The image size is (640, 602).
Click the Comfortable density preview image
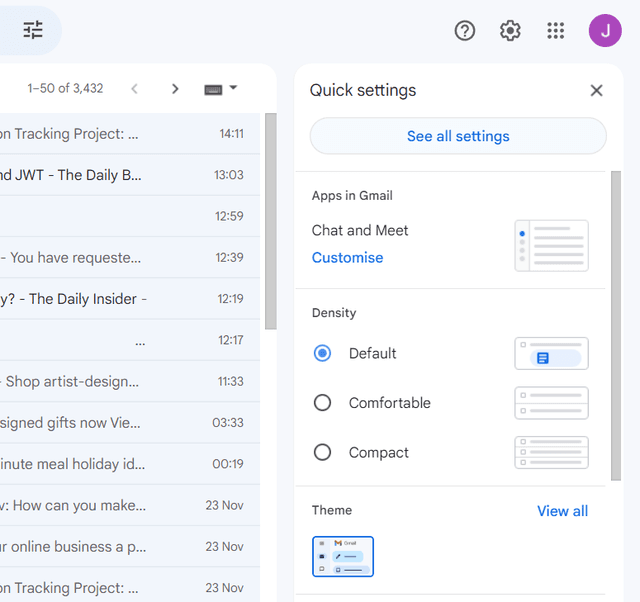pos(551,403)
